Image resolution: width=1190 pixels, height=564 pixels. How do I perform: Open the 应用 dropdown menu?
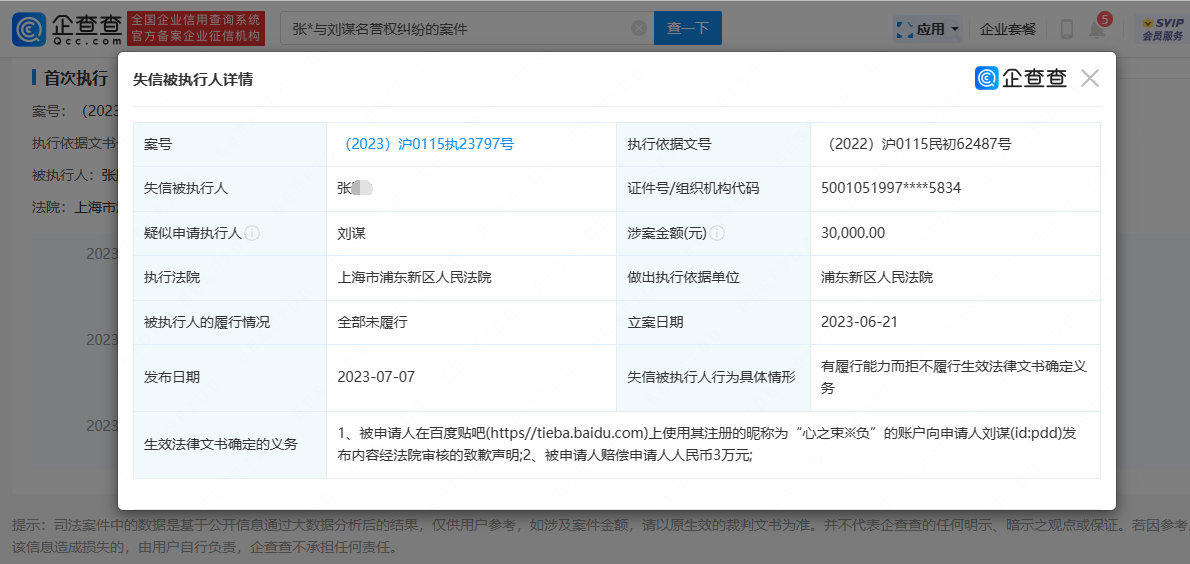point(927,30)
